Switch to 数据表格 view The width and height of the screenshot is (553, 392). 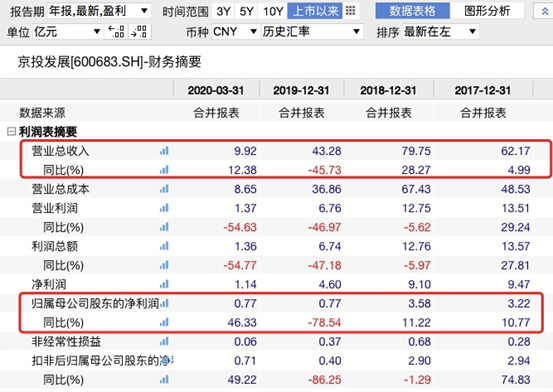coord(413,11)
